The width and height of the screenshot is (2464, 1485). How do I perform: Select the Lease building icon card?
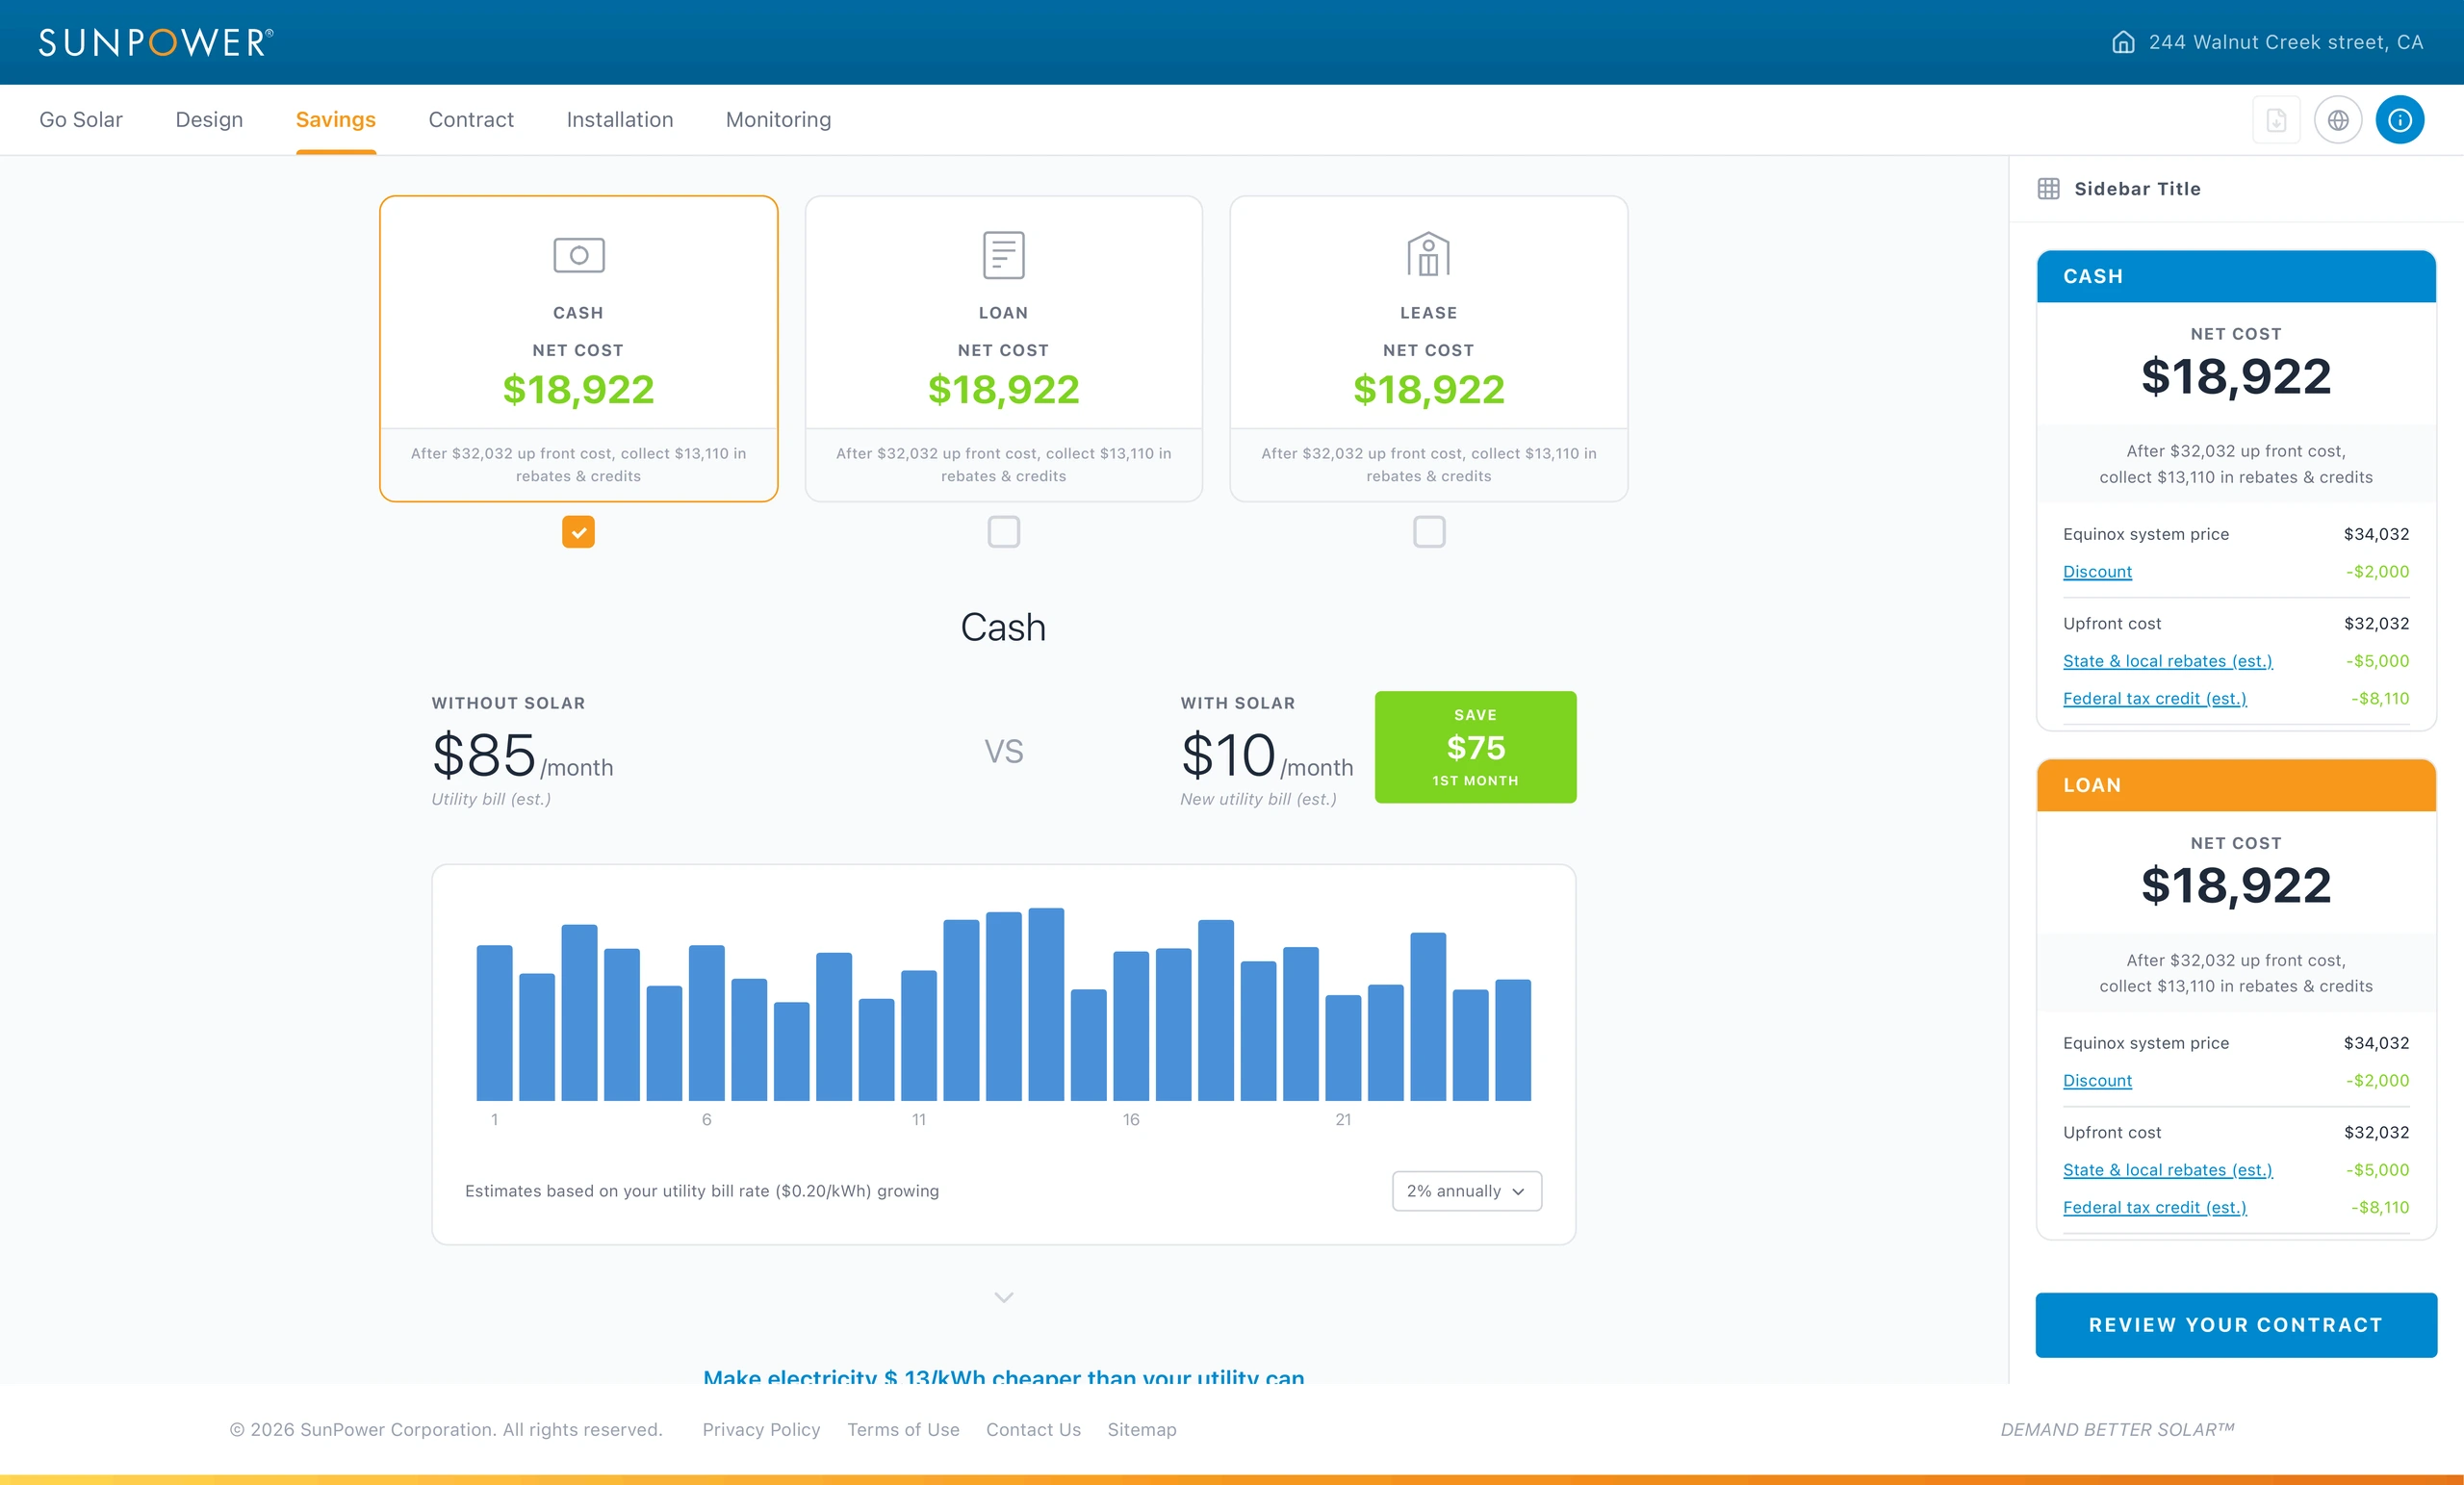(x=1428, y=255)
